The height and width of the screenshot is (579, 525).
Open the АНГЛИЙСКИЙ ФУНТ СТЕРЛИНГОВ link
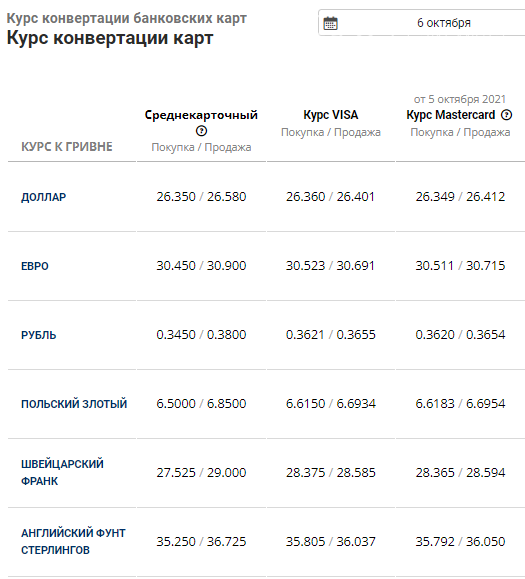tap(73, 542)
